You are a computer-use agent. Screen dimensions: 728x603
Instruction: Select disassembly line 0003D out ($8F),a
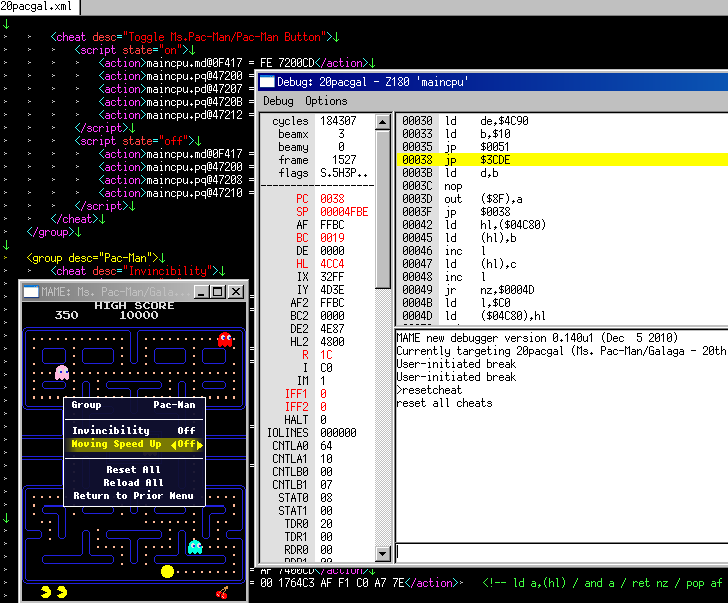[x=562, y=199]
